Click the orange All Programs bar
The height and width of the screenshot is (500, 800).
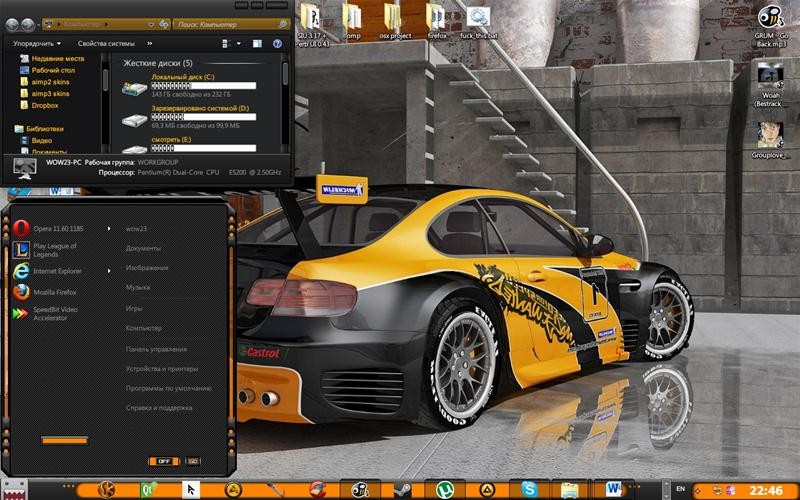[64, 440]
